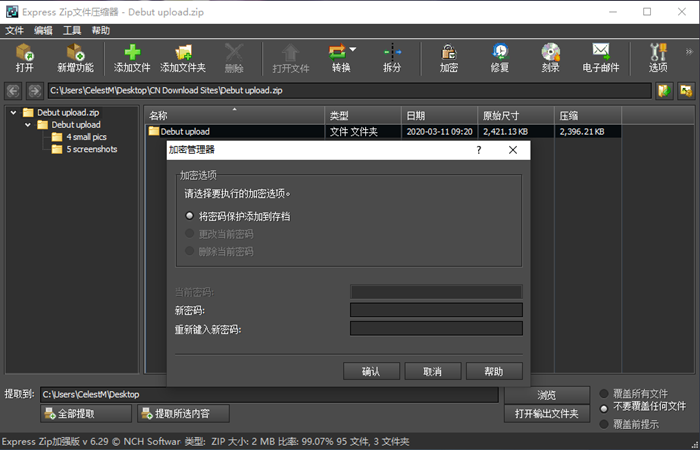Screen dimensions: 700x450
Task: Select 4 small pics folder
Action: pos(86,137)
